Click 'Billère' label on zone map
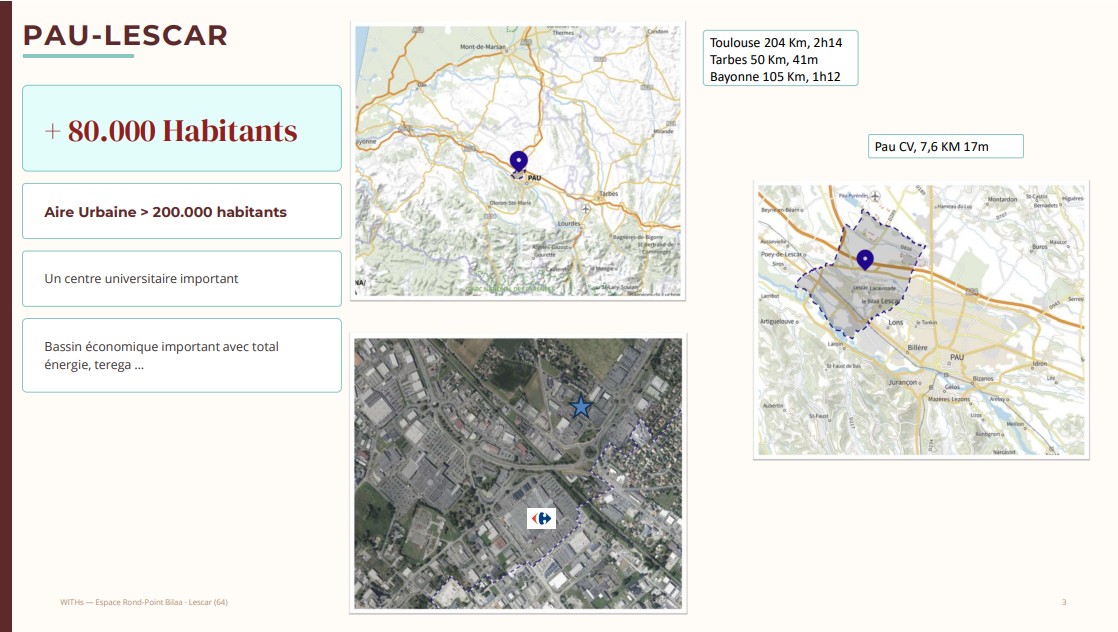 (x=918, y=347)
